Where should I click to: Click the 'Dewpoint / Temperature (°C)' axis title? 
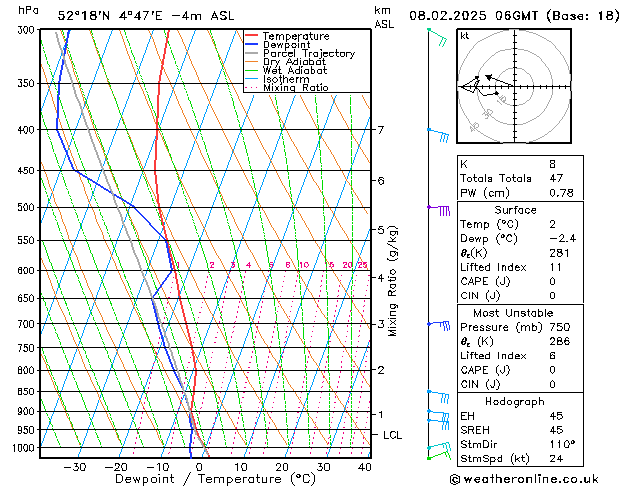pyautogui.click(x=215, y=479)
